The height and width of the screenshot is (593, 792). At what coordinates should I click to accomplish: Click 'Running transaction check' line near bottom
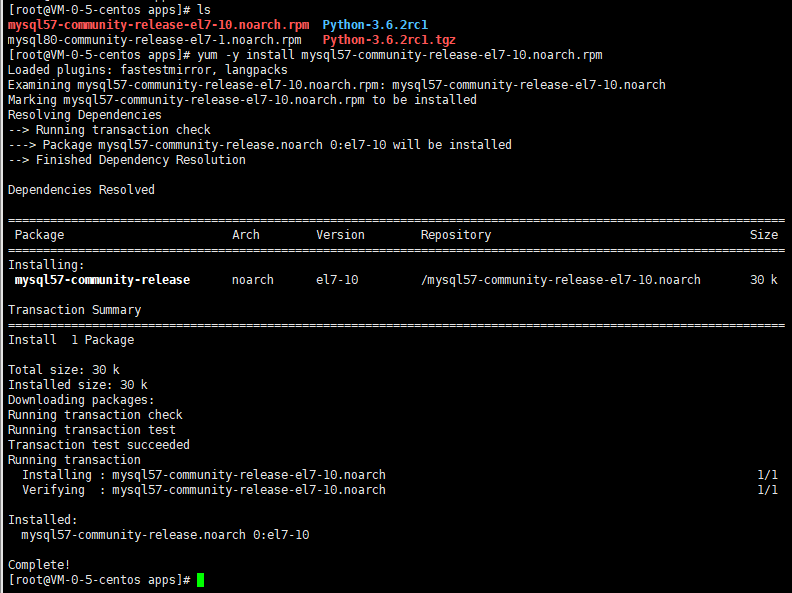point(95,415)
